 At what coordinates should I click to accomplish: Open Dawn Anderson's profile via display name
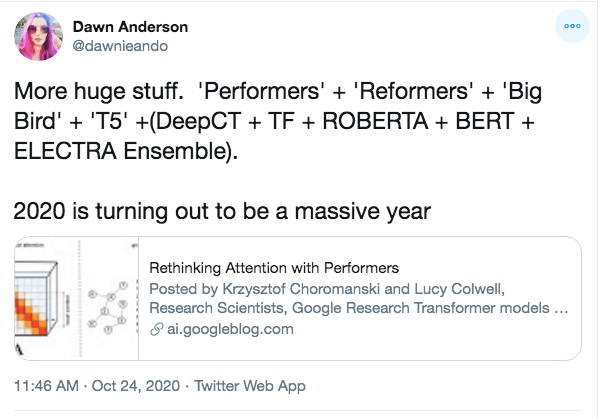(x=130, y=27)
